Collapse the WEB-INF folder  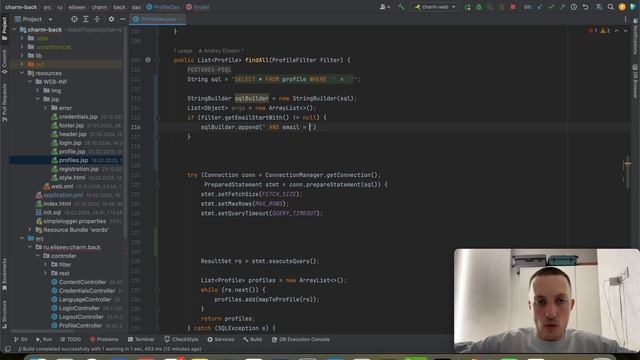tap(30, 82)
